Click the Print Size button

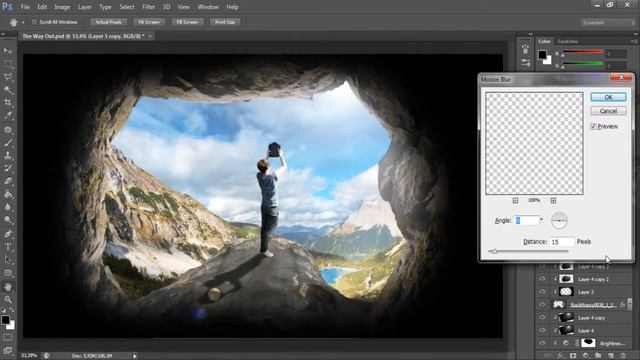225,22
